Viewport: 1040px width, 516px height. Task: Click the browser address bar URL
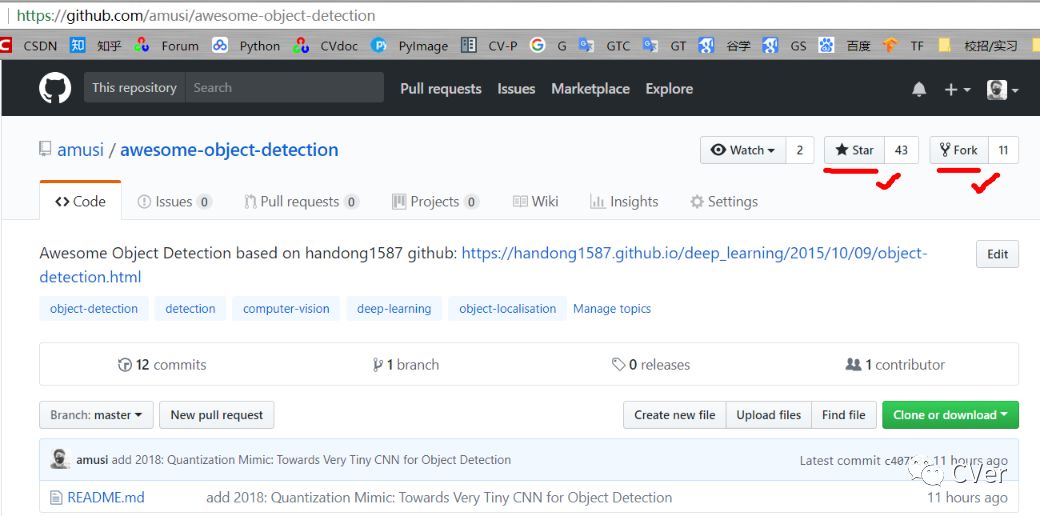click(x=196, y=15)
